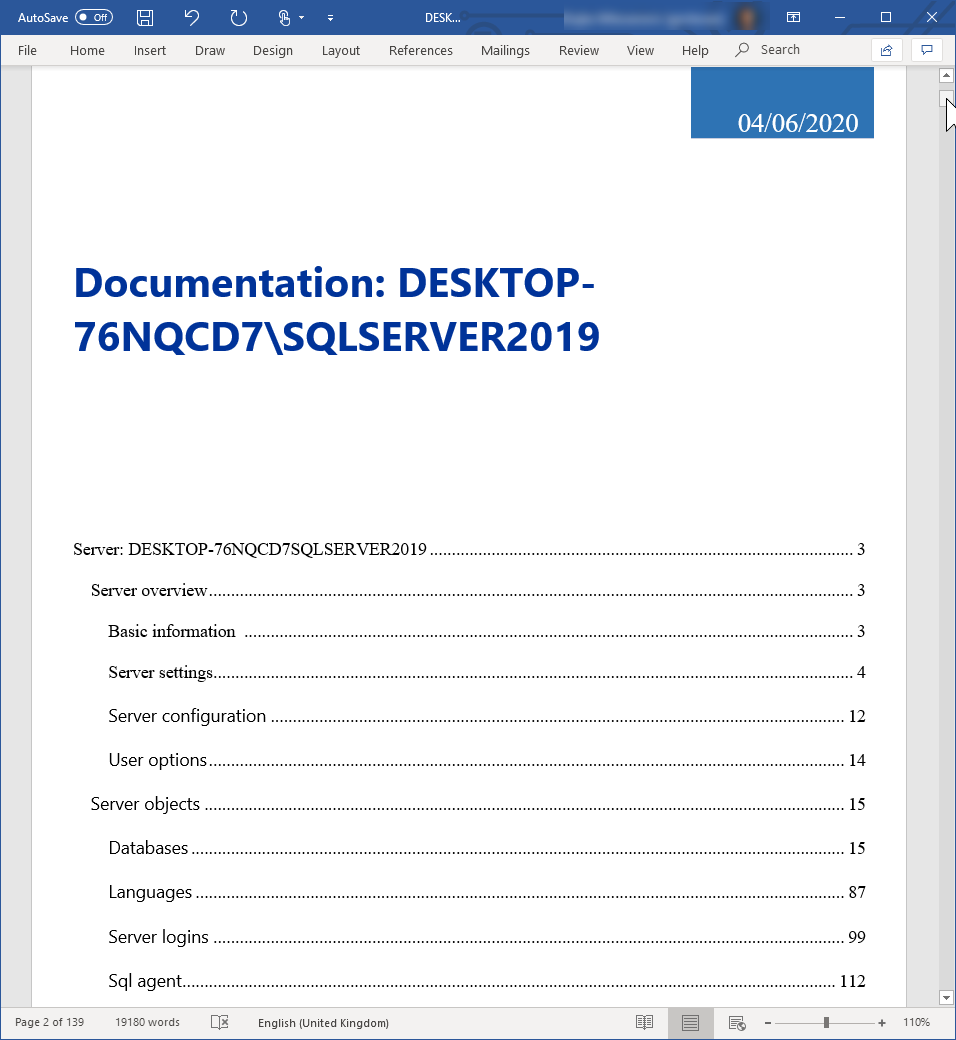Toggle Touch/Mouse mode icon
Screen dimensions: 956x1040
pyautogui.click(x=284, y=18)
